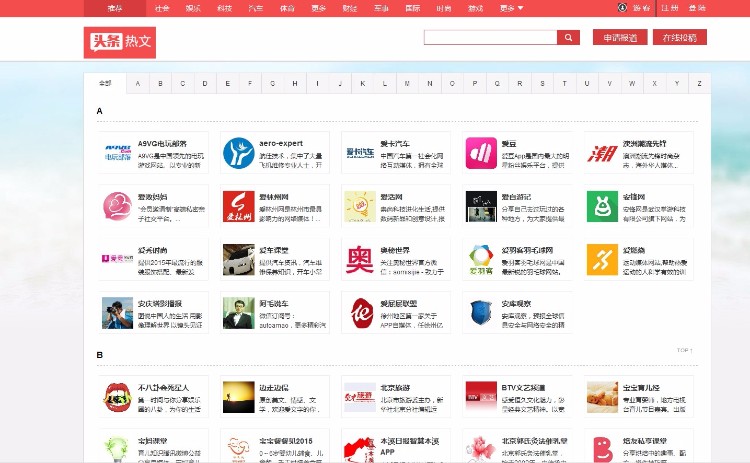Focus the search input field
Image resolution: width=750 pixels, height=463 pixels.
pyautogui.click(x=490, y=37)
